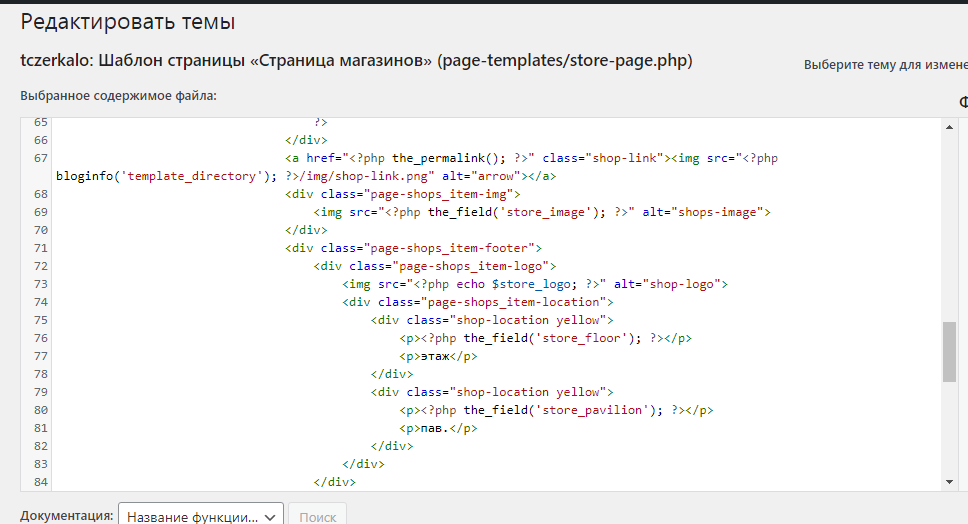Click line number 84 in the gutter
Image resolution: width=968 pixels, height=524 pixels.
pyautogui.click(x=40, y=482)
